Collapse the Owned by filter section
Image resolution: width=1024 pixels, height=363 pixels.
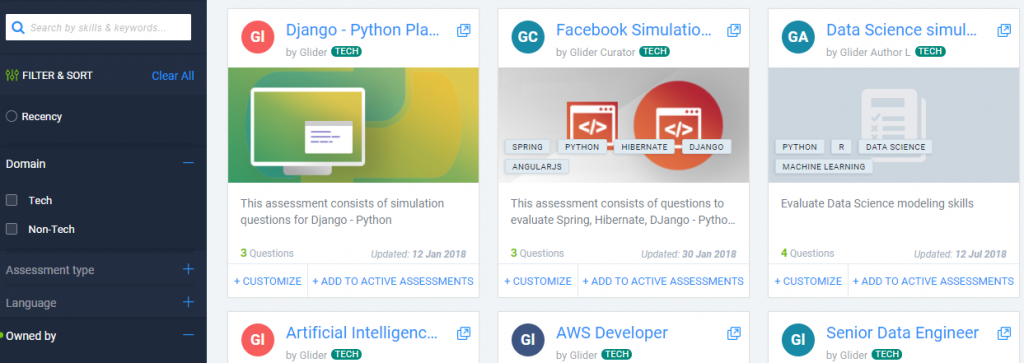tap(188, 336)
